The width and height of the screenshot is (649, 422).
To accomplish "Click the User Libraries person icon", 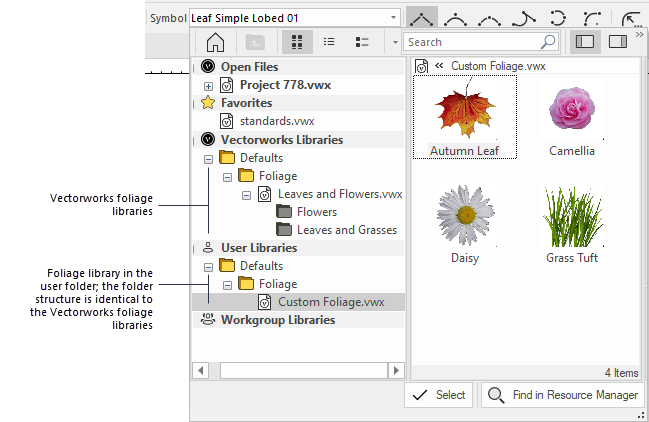I will click(208, 247).
